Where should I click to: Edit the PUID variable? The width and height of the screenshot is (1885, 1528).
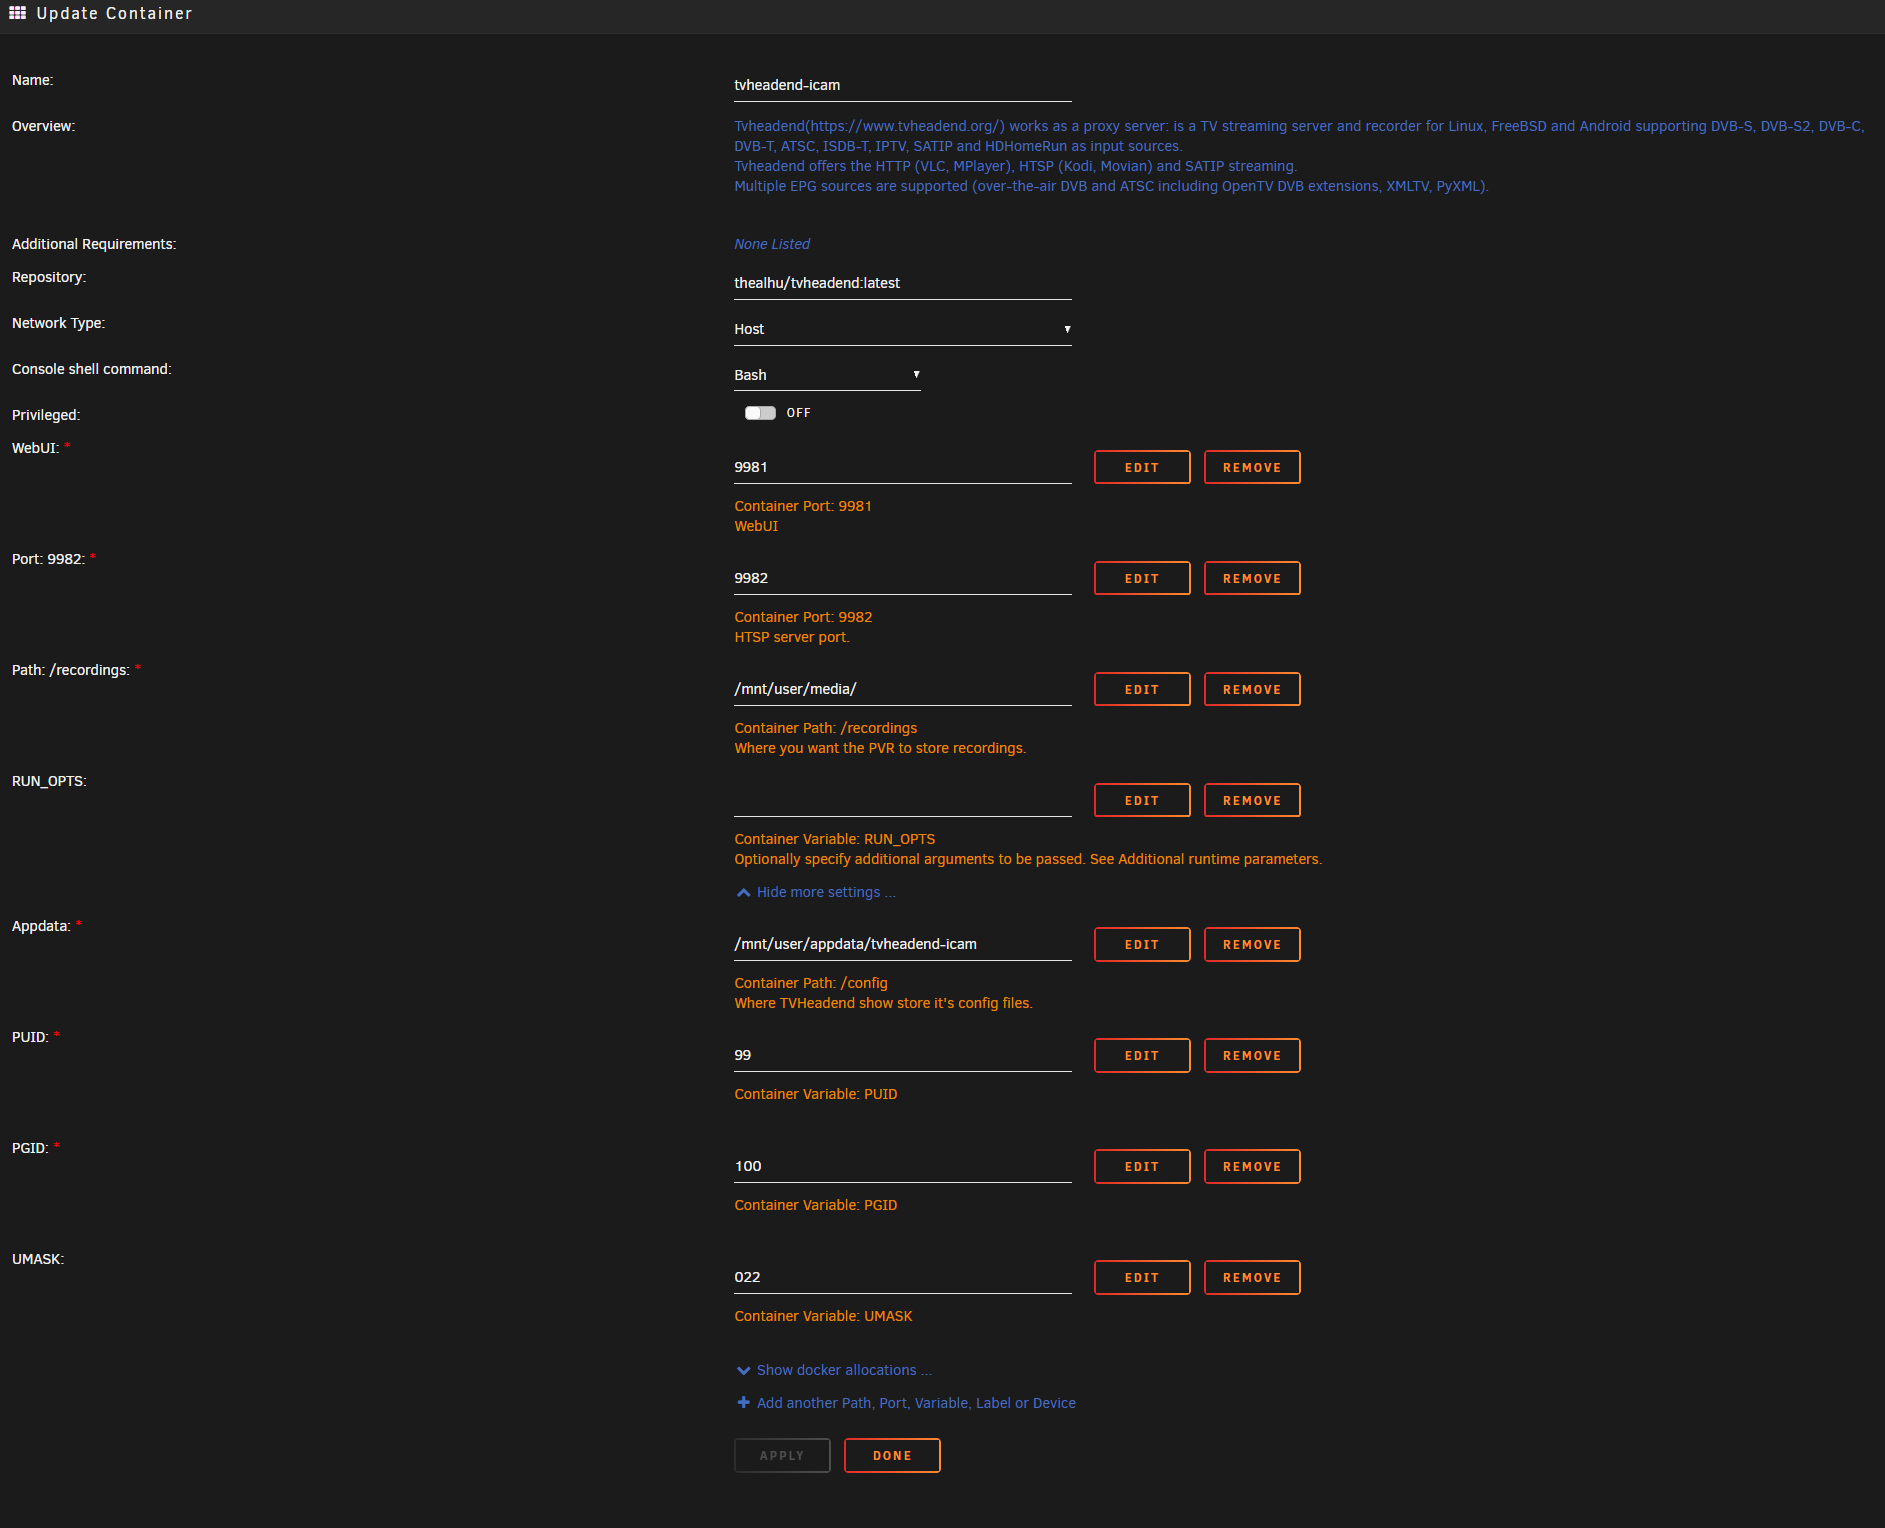pyautogui.click(x=1142, y=1055)
